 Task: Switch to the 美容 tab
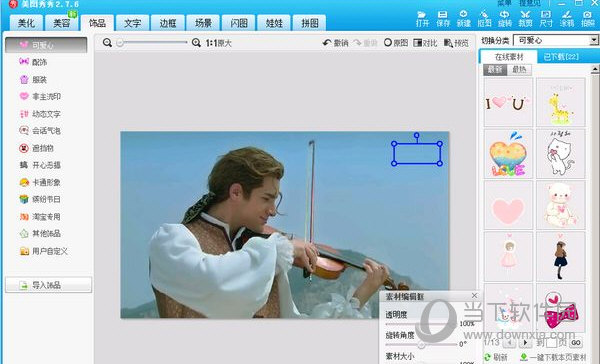tap(61, 23)
